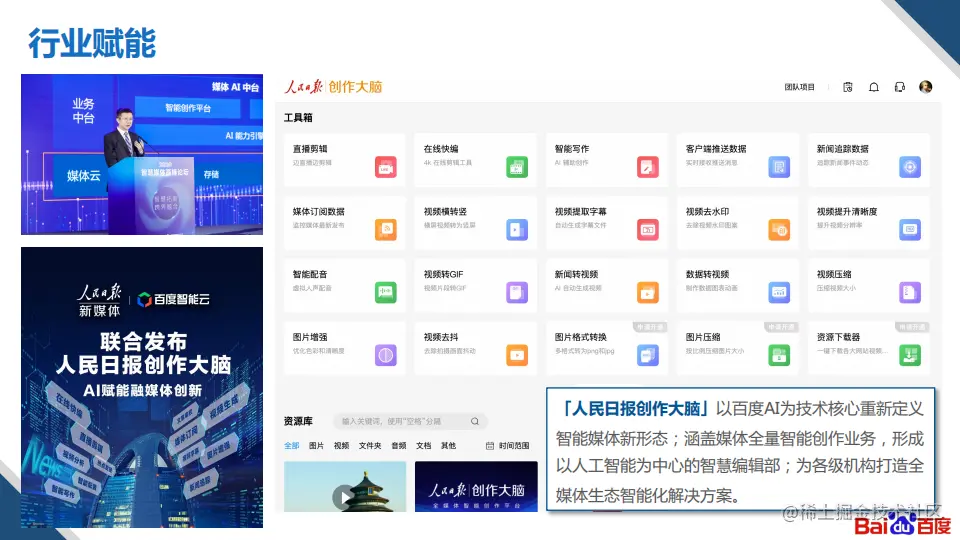960x540 pixels.
Task: Click the 人民日报 创作大脑 logo
Action: click(333, 87)
